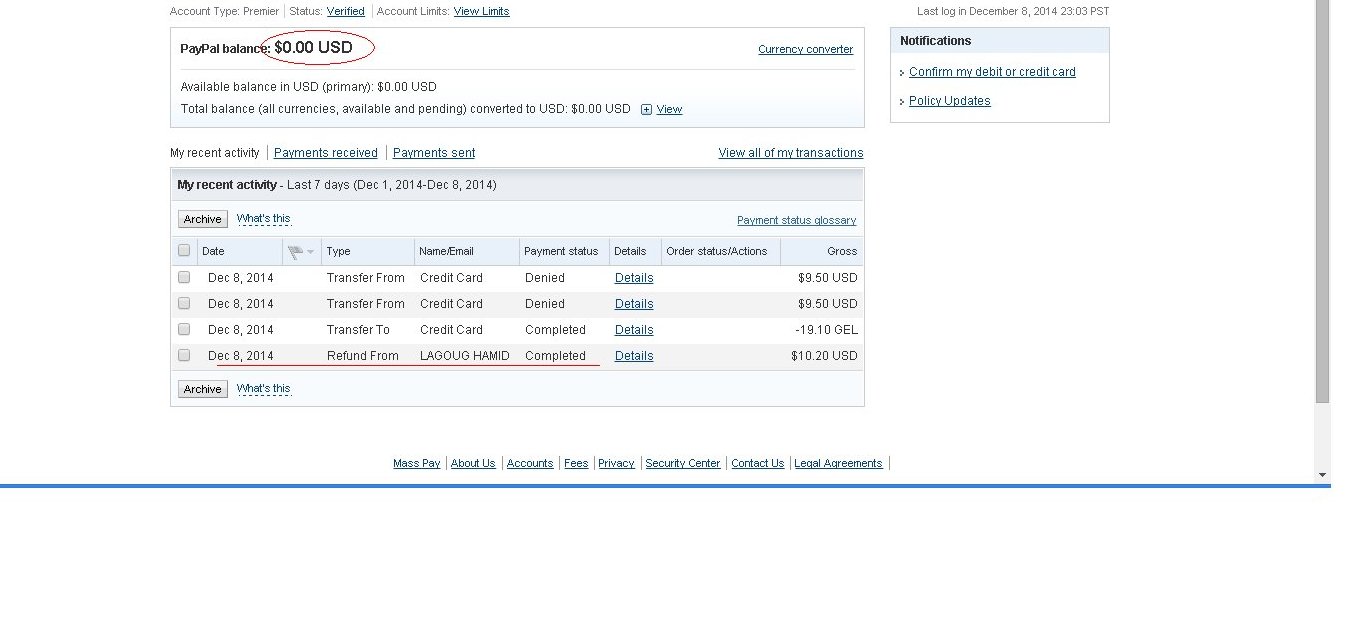Check the first Transfer From Denied row checkbox
The height and width of the screenshot is (632, 1356).
coord(184,277)
